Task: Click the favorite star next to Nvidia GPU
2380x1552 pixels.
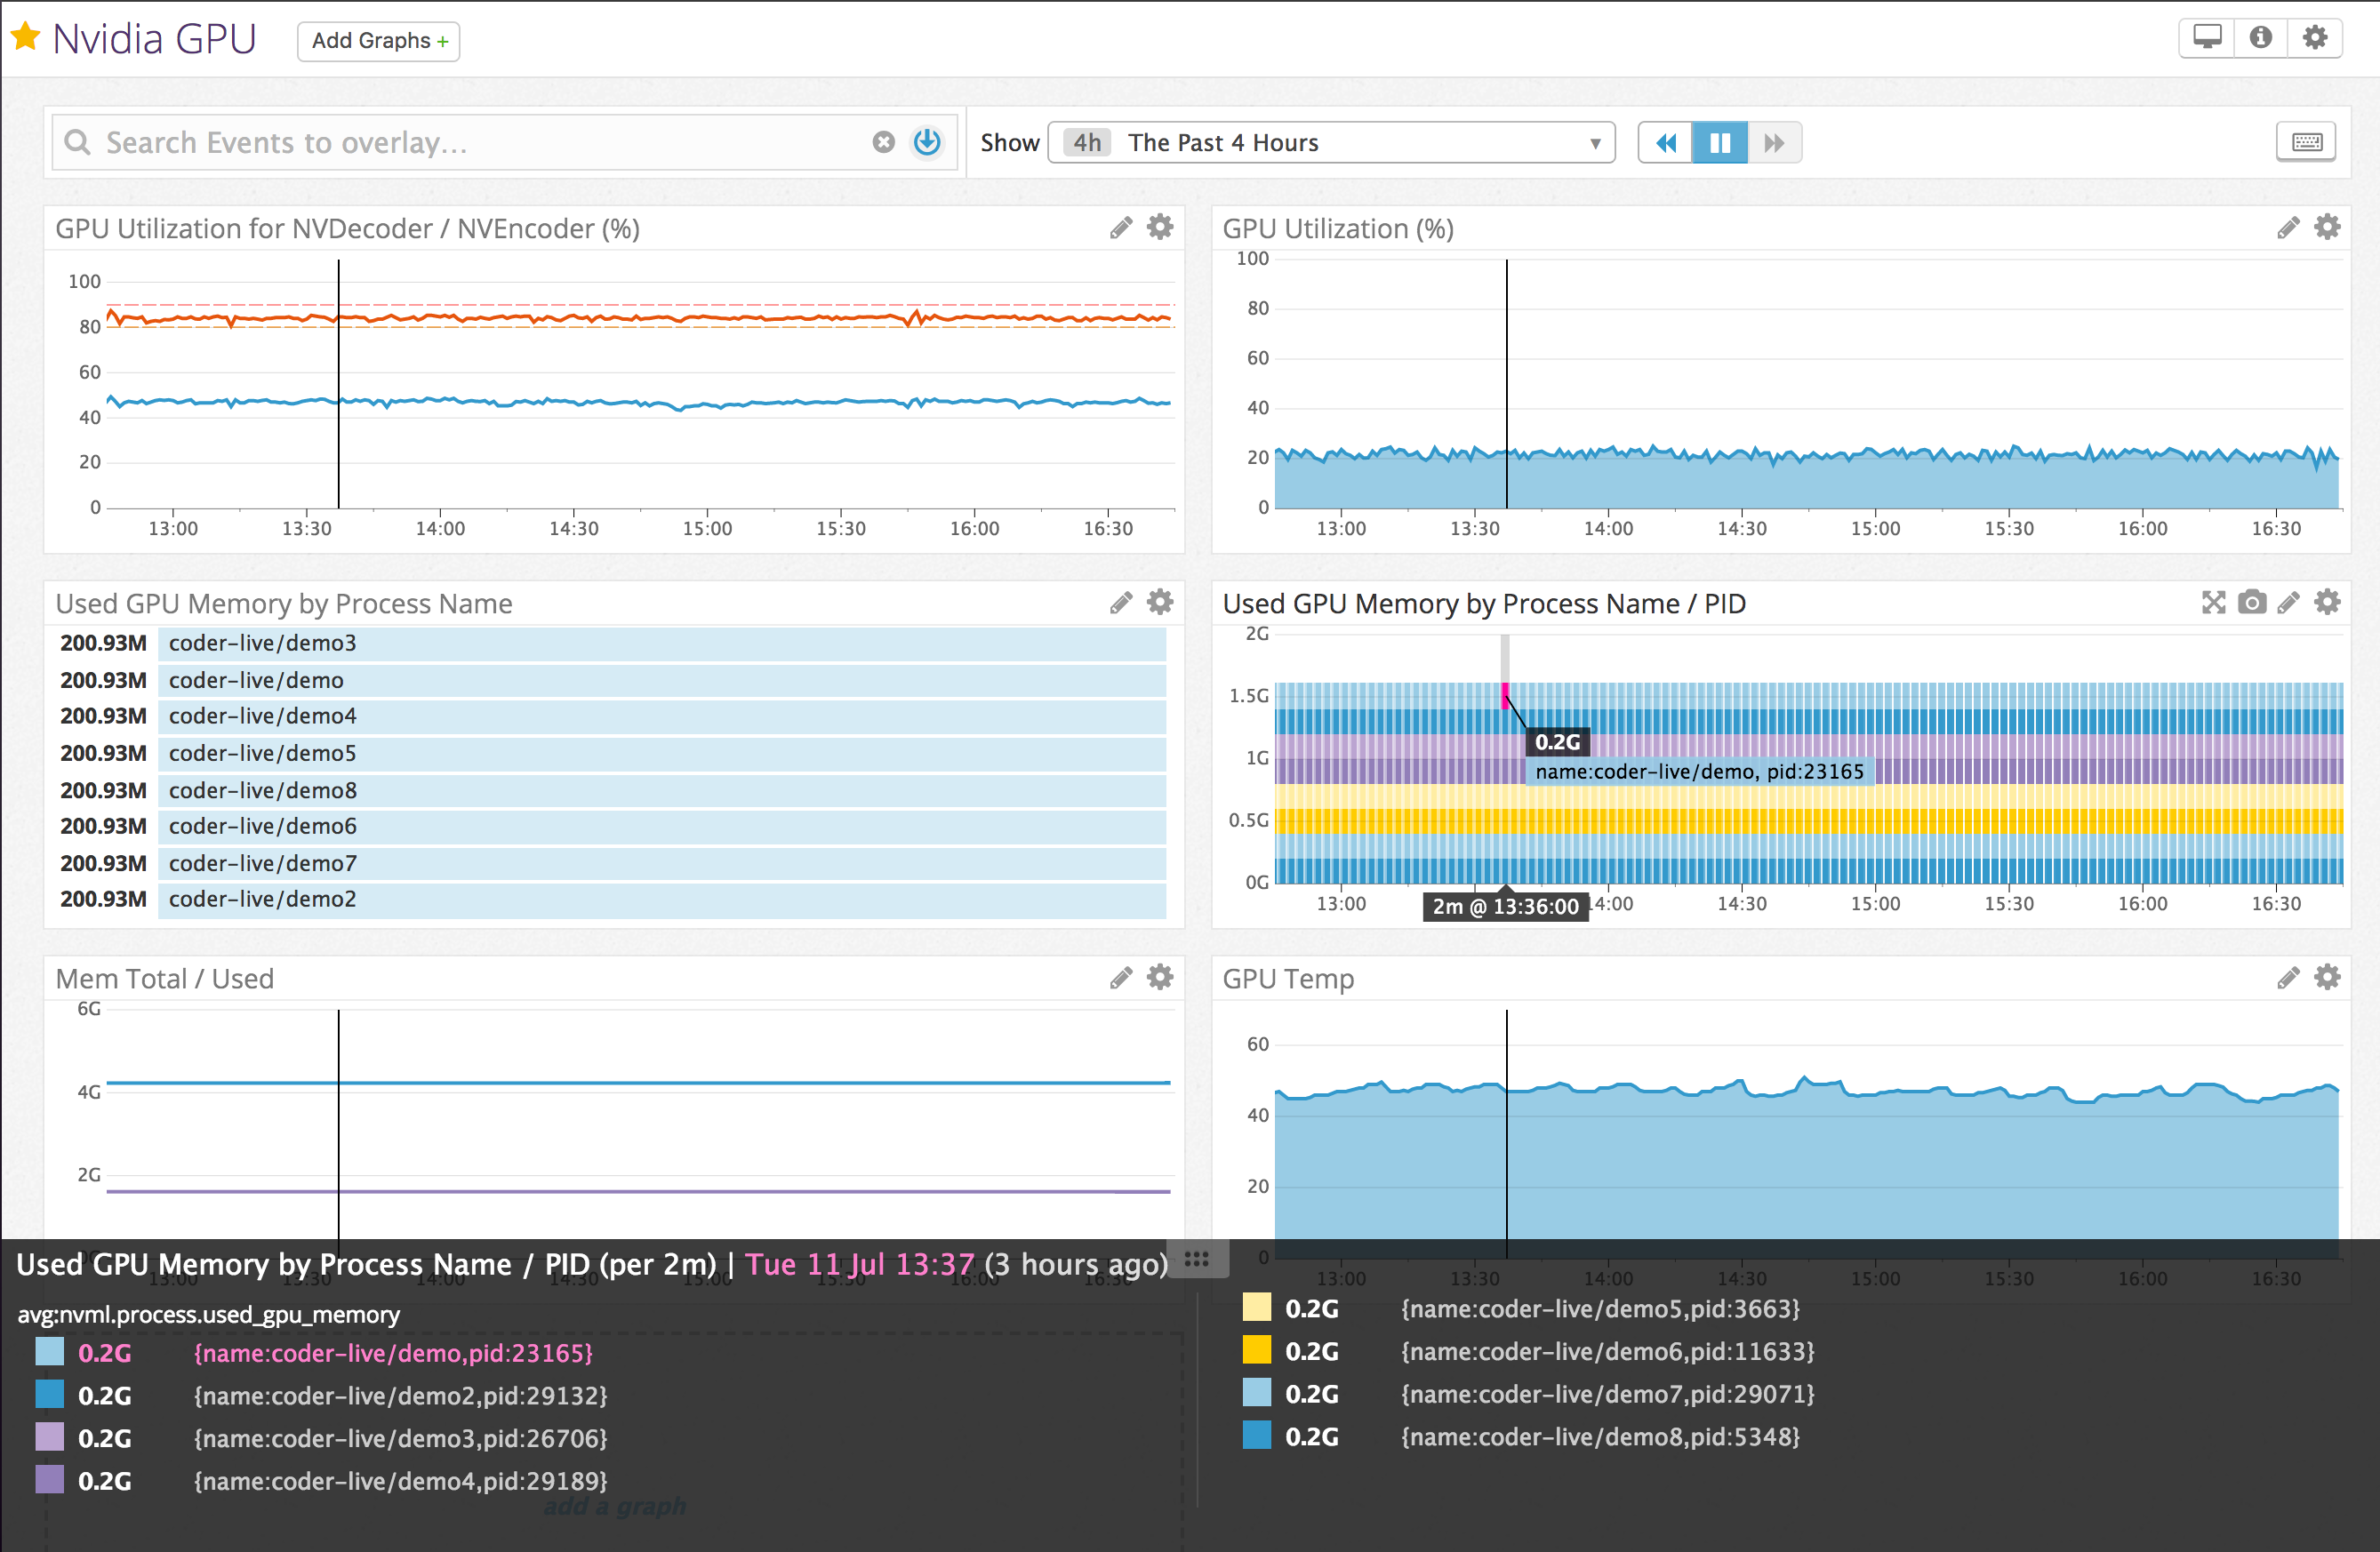Action: [x=25, y=38]
